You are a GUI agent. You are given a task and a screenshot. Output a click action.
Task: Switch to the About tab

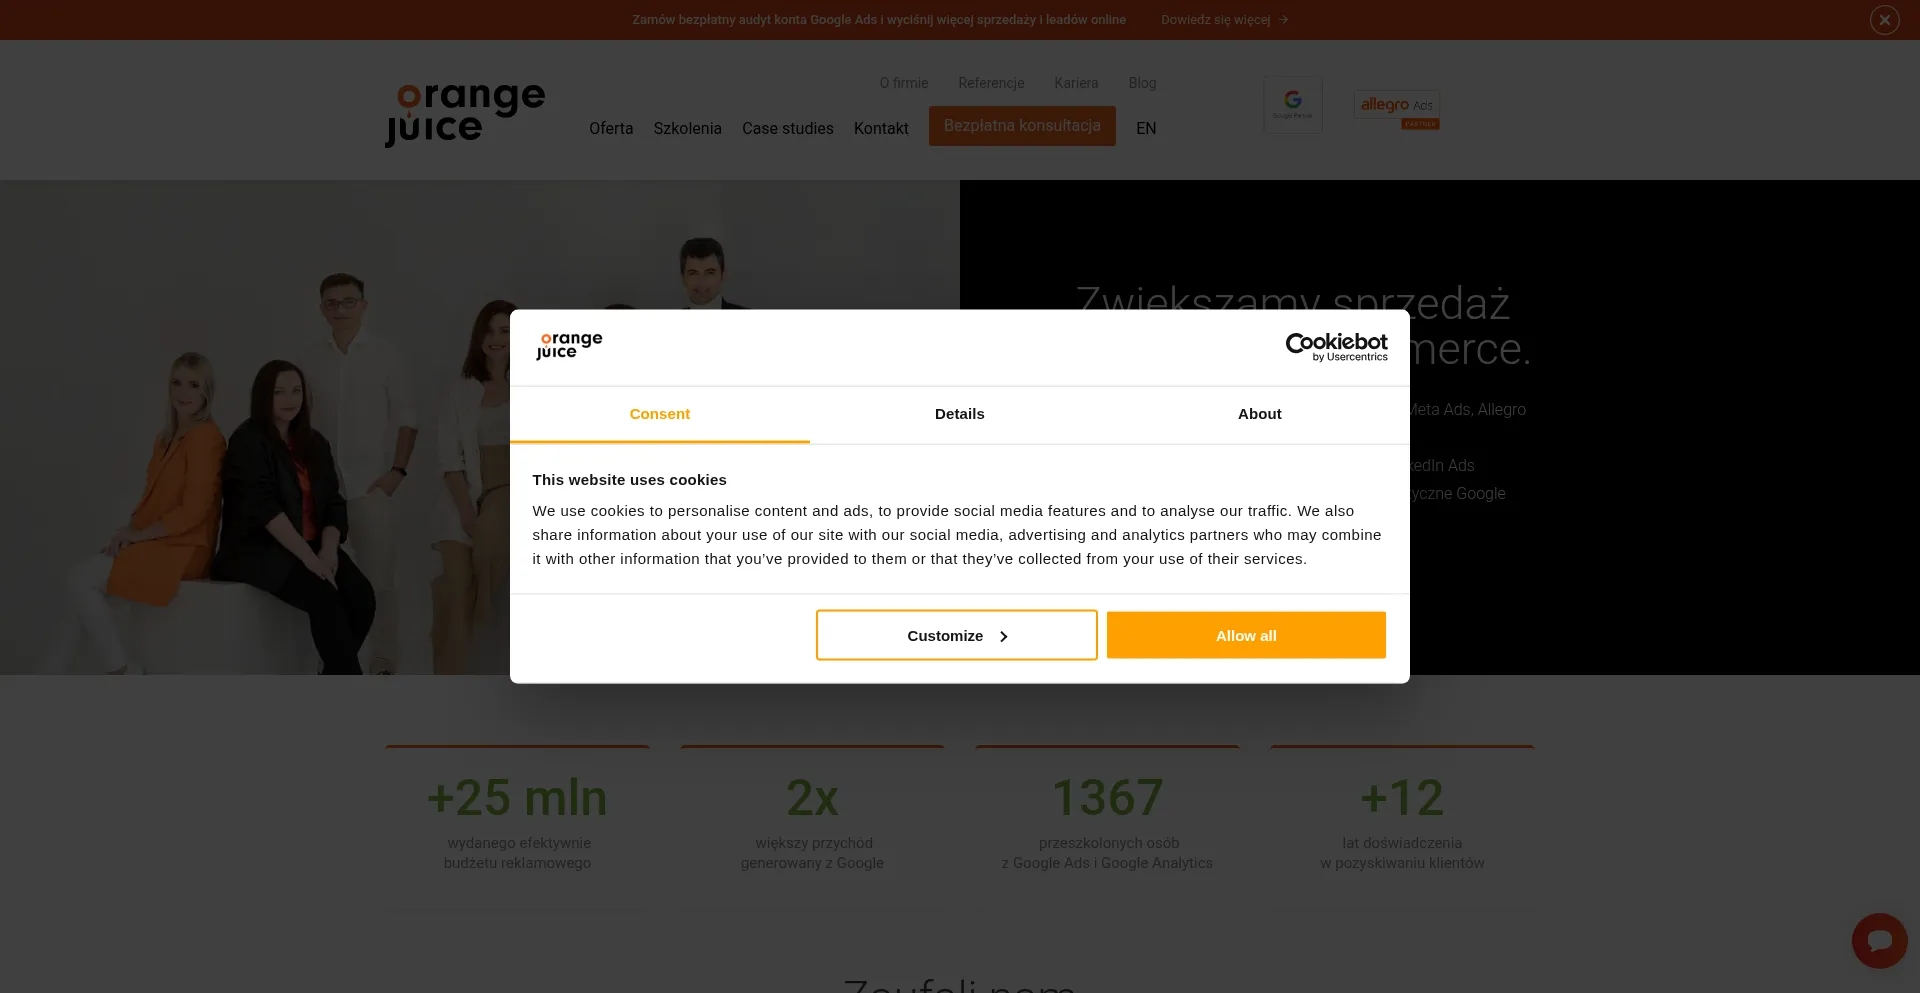1260,414
